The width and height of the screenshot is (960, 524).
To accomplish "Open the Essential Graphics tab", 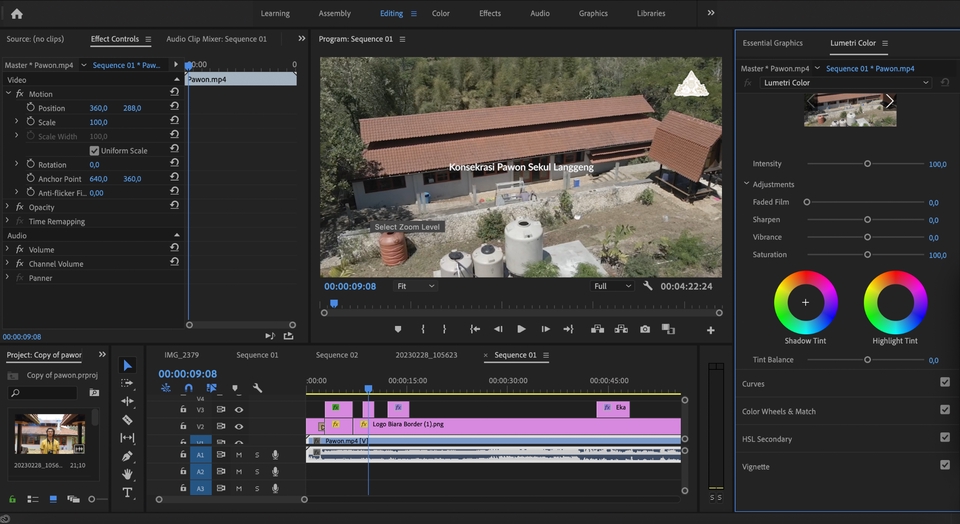I will coord(773,43).
